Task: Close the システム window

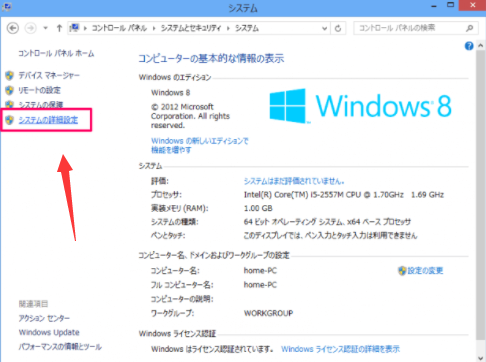Action: pyautogui.click(x=473, y=5)
